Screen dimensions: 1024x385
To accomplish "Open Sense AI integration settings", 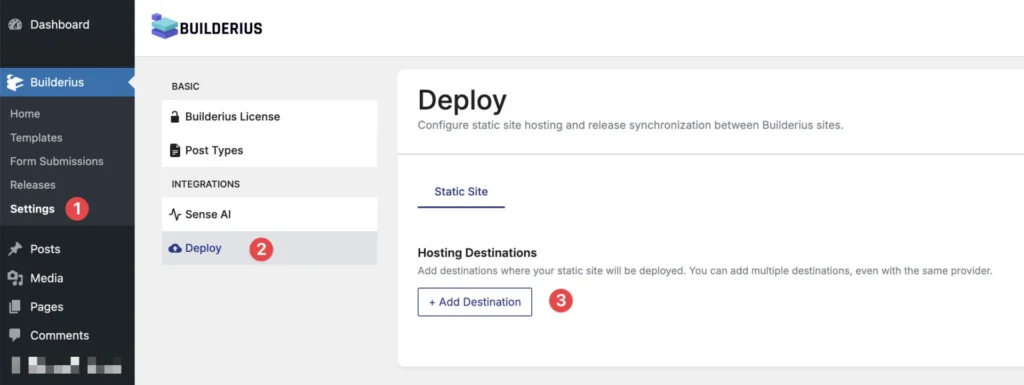I will [269, 214].
